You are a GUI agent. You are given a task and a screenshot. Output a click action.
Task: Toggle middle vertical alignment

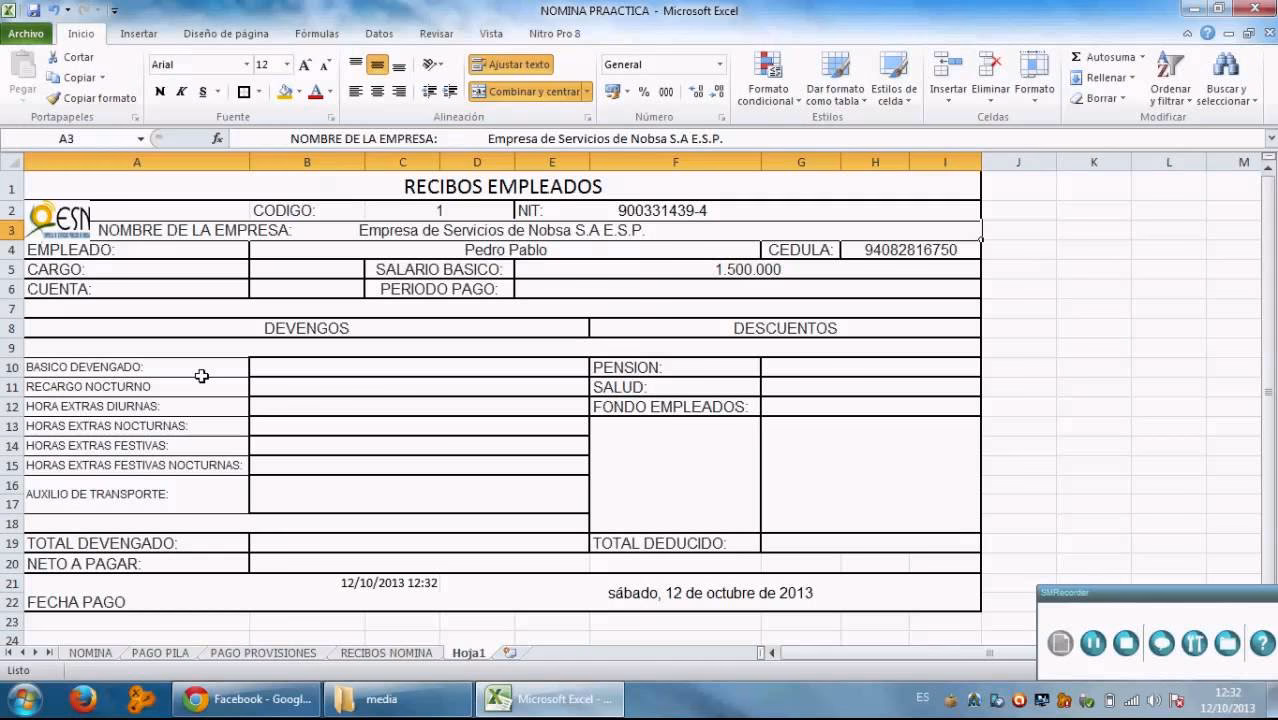point(377,64)
